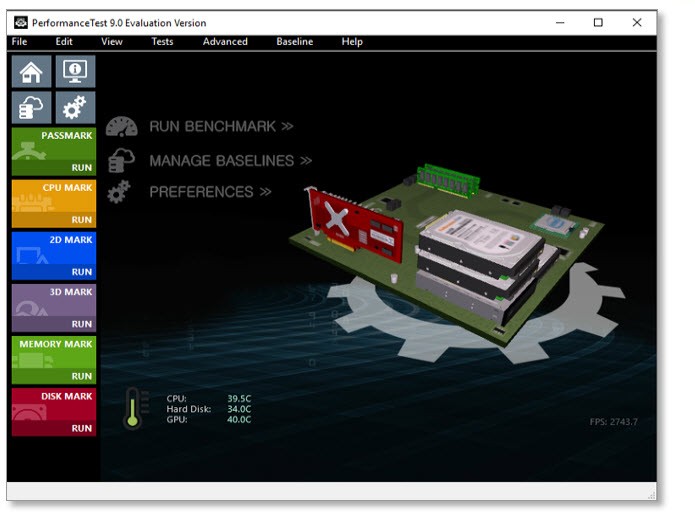Screen dimensions: 695x515
Task: Close the PerformanceTest window
Action: point(637,23)
